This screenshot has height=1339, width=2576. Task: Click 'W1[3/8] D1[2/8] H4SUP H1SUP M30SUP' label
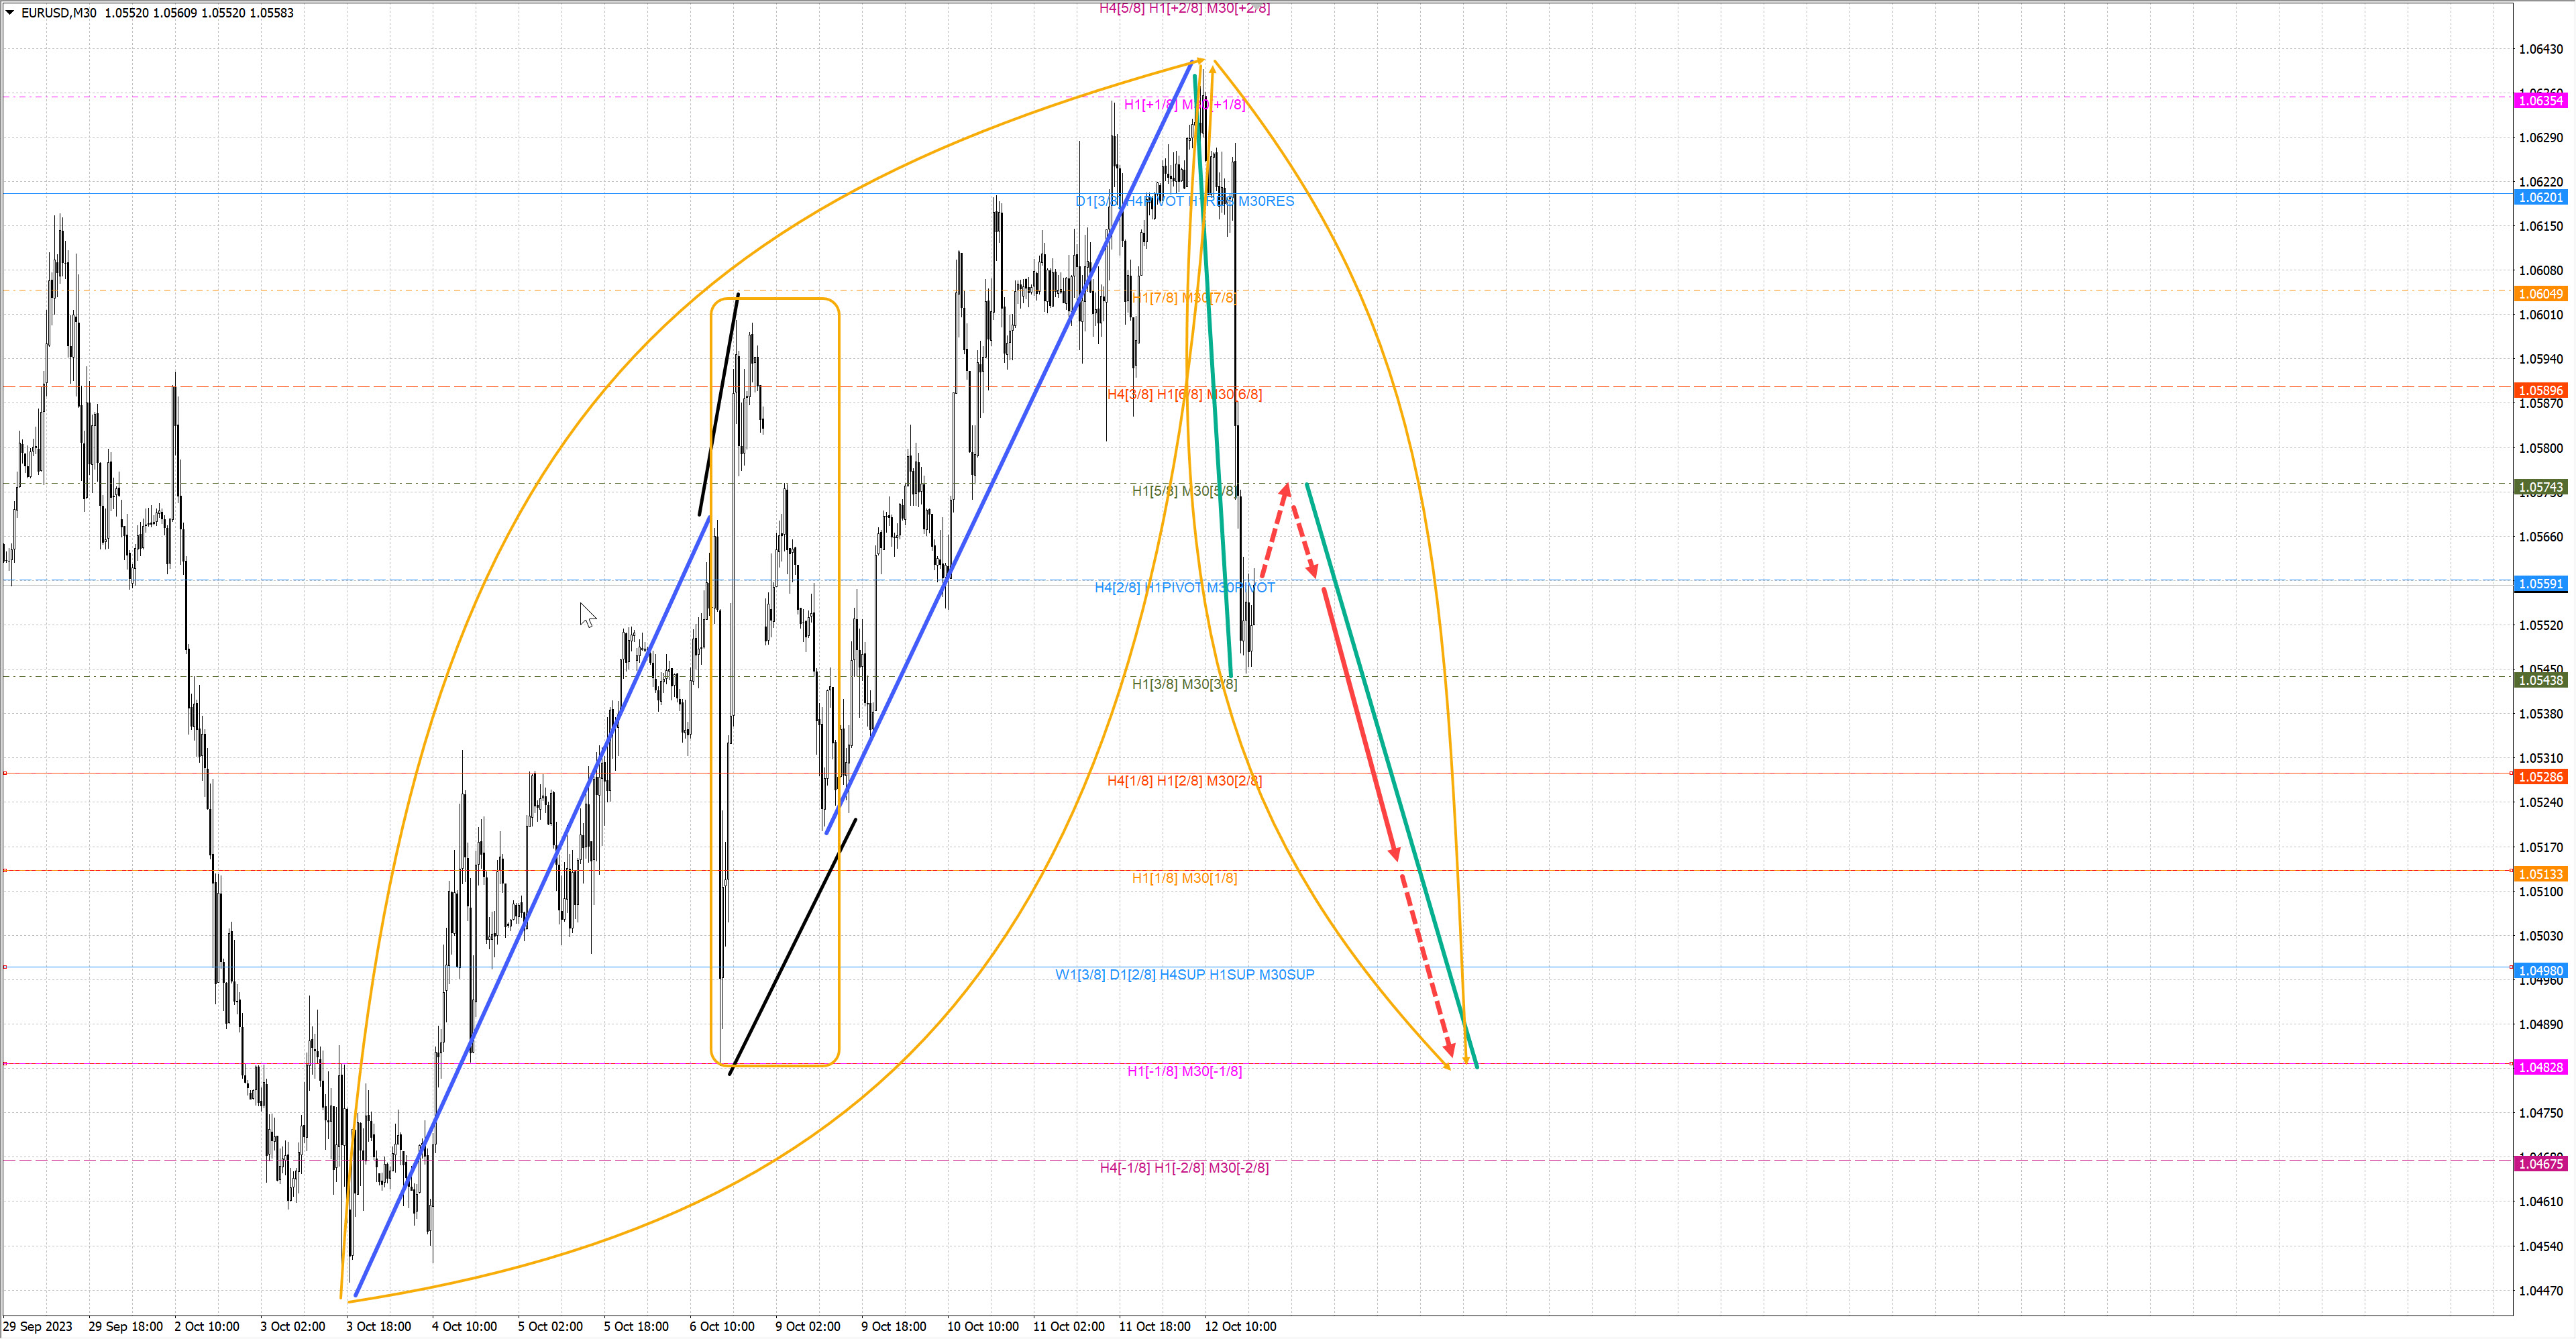[1184, 975]
